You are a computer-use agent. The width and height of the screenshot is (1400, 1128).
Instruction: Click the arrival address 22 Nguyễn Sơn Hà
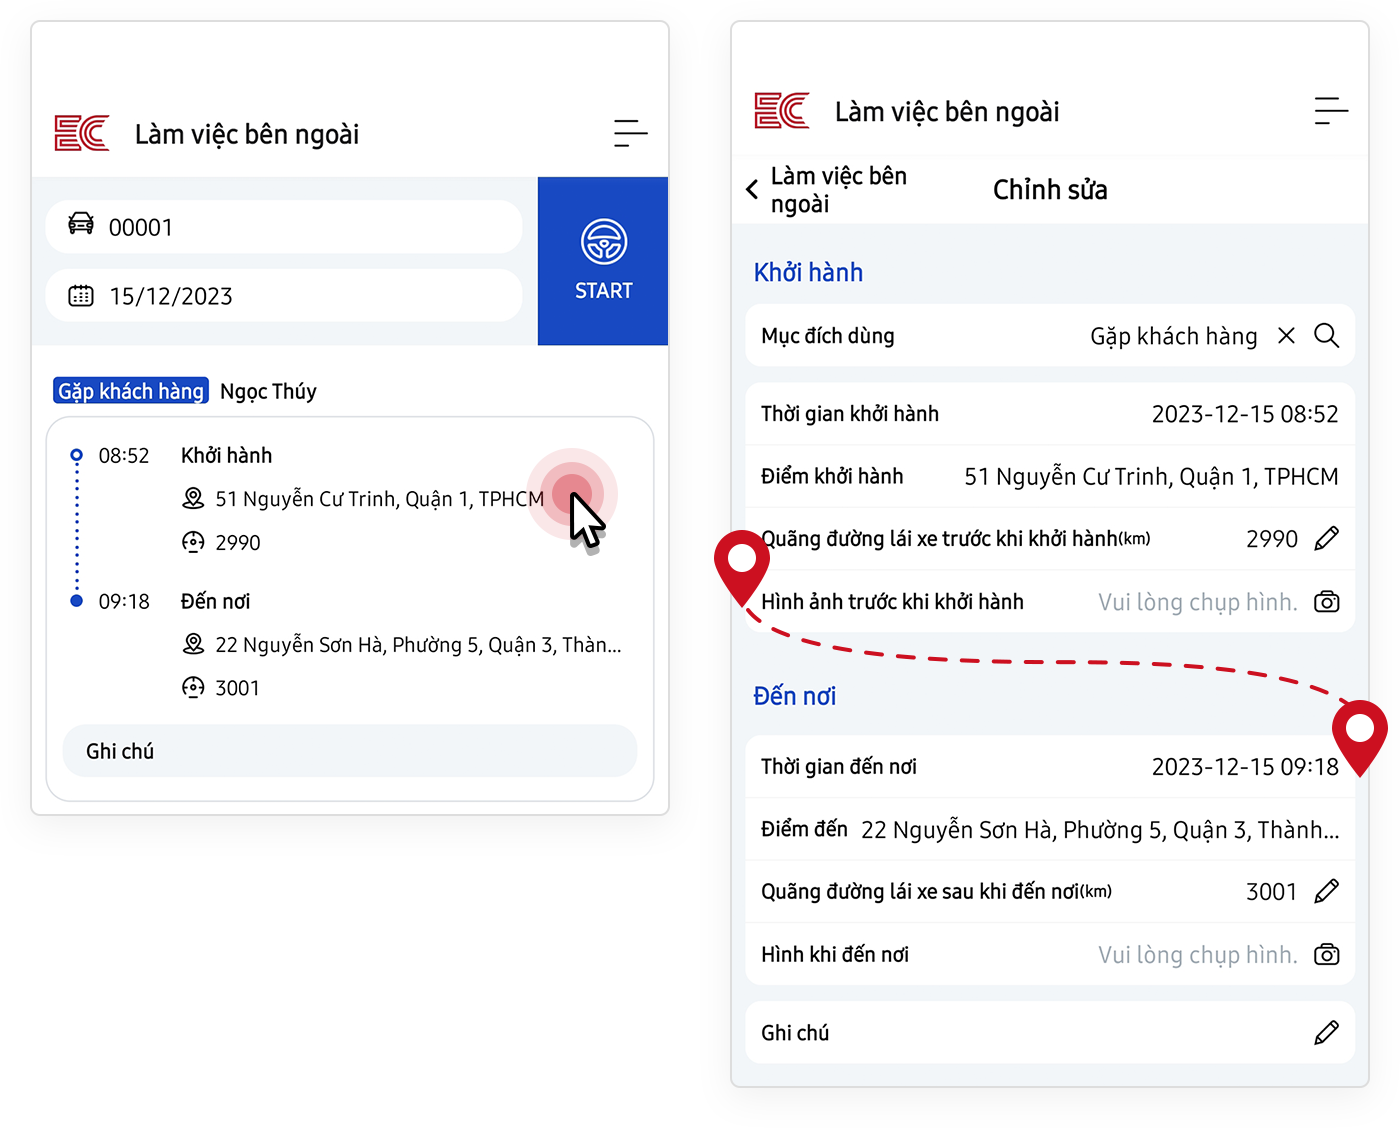coord(417,645)
